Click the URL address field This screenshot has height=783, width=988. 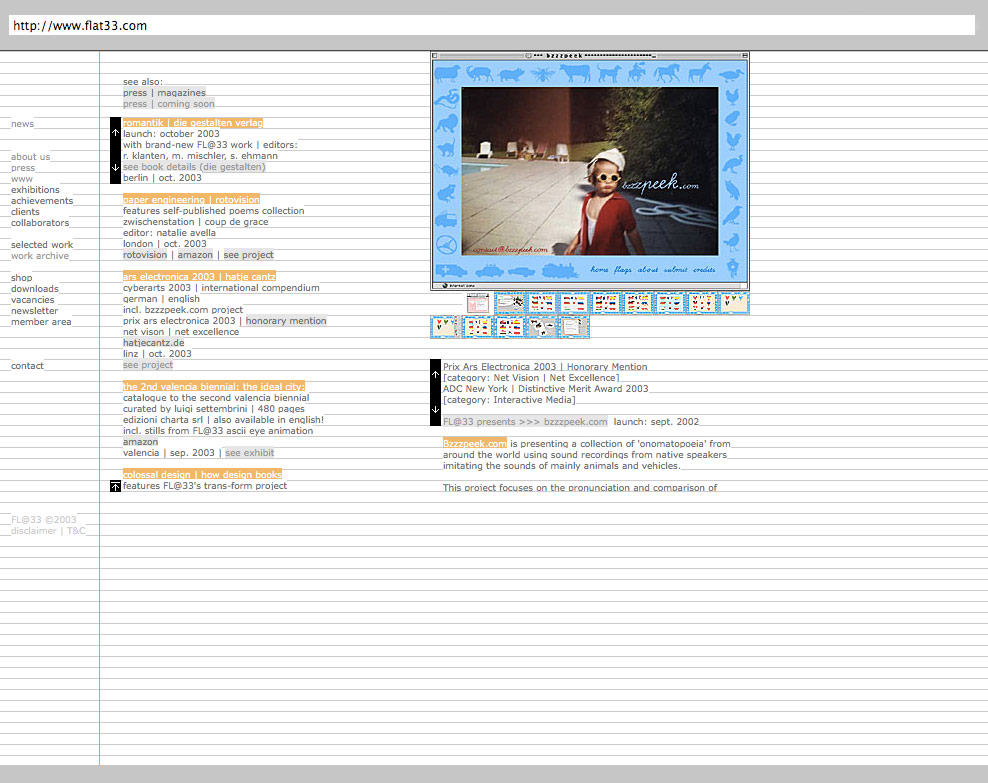click(491, 26)
